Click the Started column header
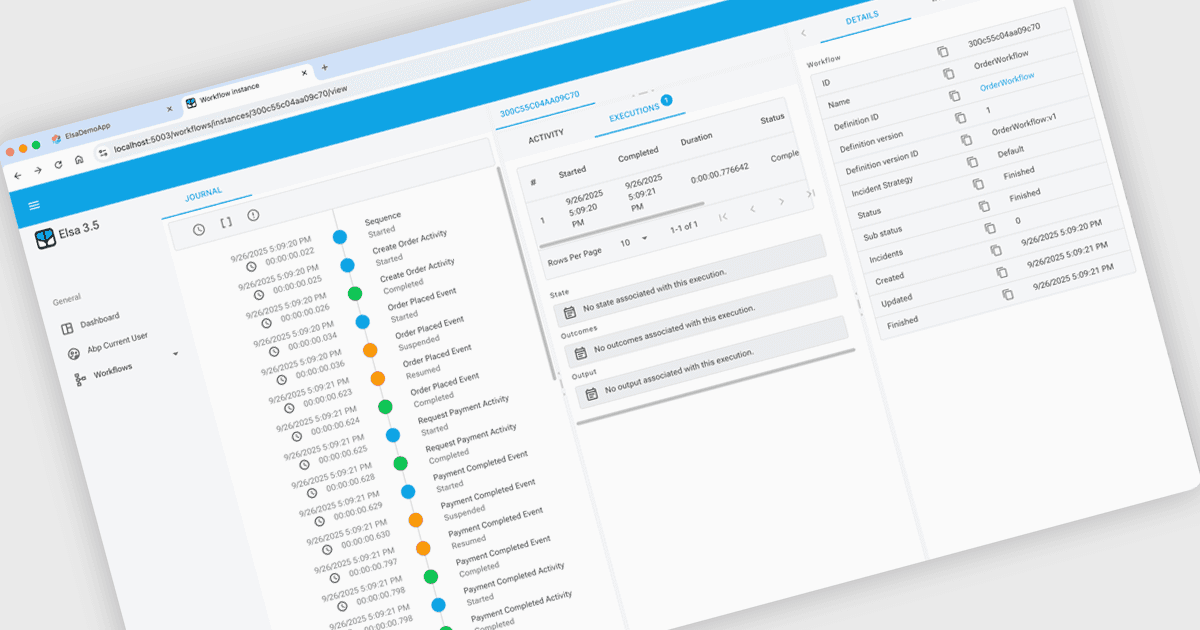Screen dimensions: 1200x630 click(572, 171)
